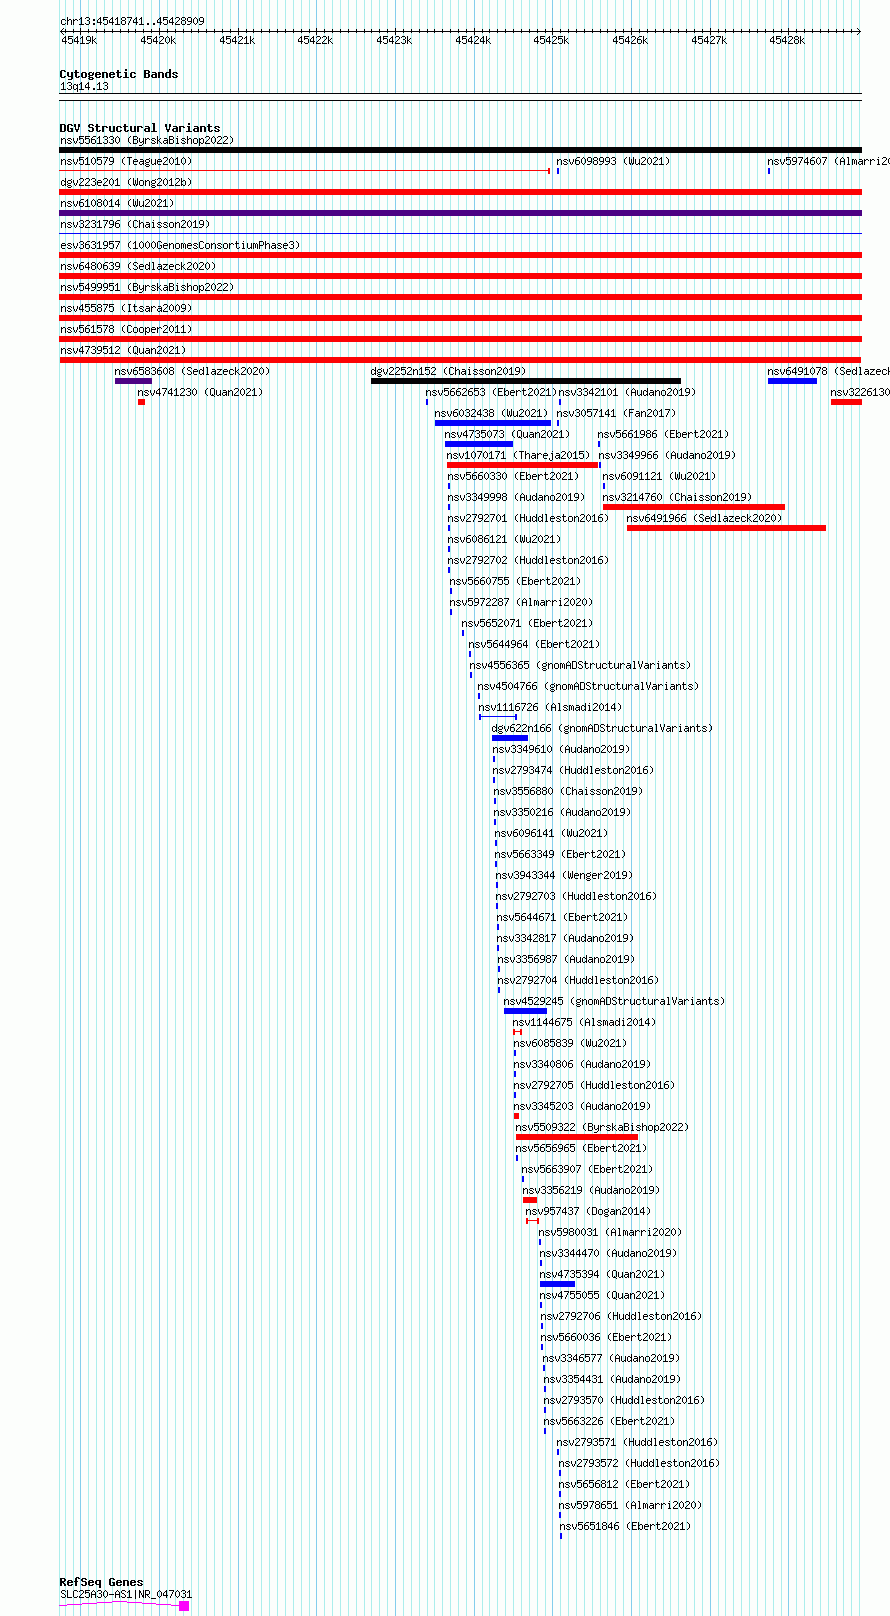
Task: Click nsv3943344 (Wenger2019) label
Action: [564, 875]
